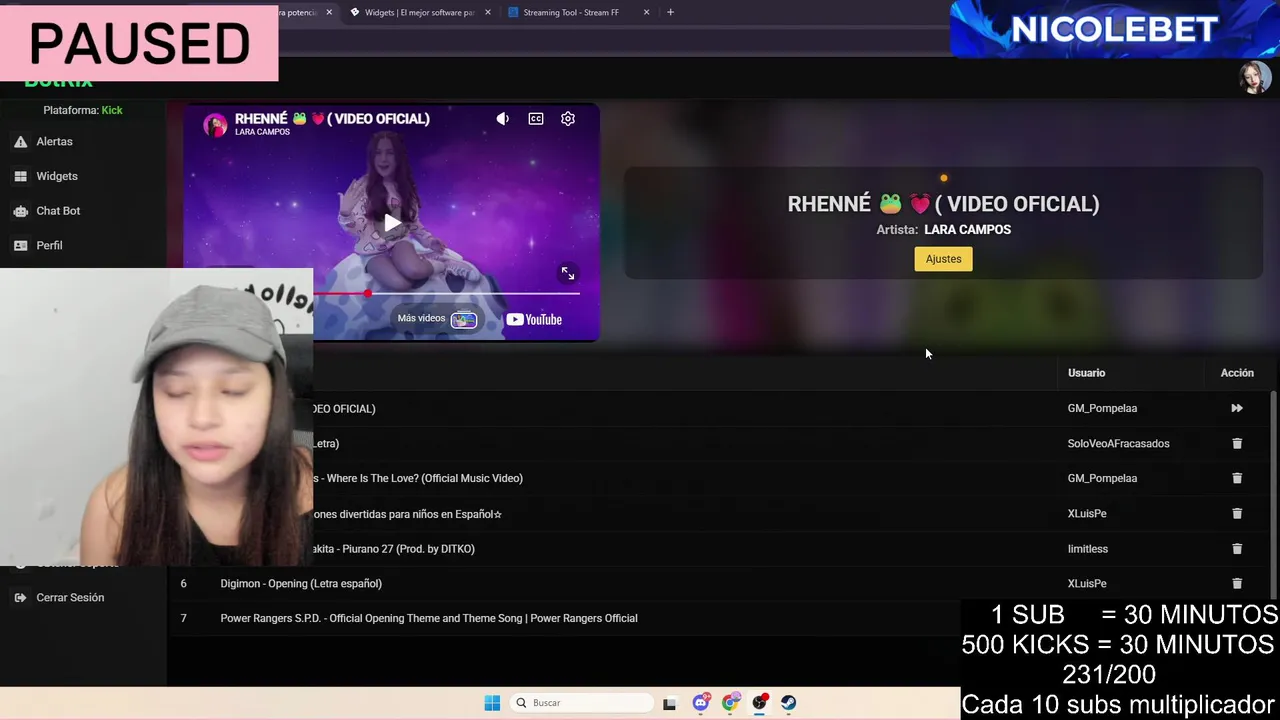Delete Digimon Opening song
1280x720 pixels.
coord(1237,583)
